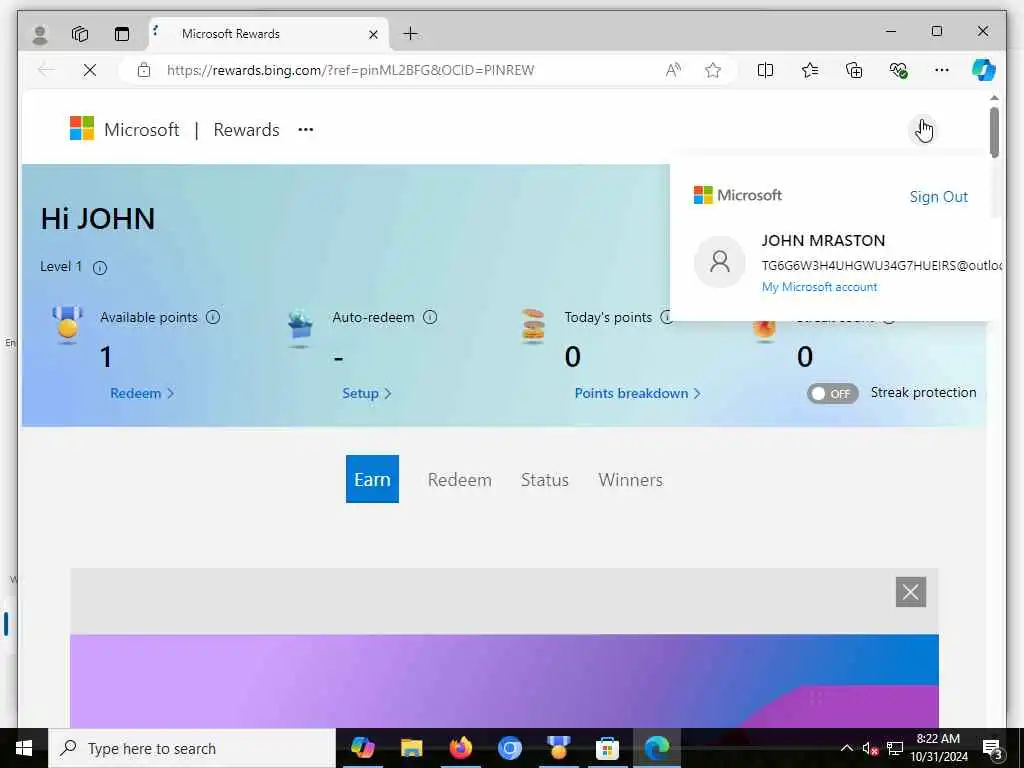This screenshot has height=768, width=1024.
Task: Open File Explorer from taskbar
Action: tap(411, 748)
